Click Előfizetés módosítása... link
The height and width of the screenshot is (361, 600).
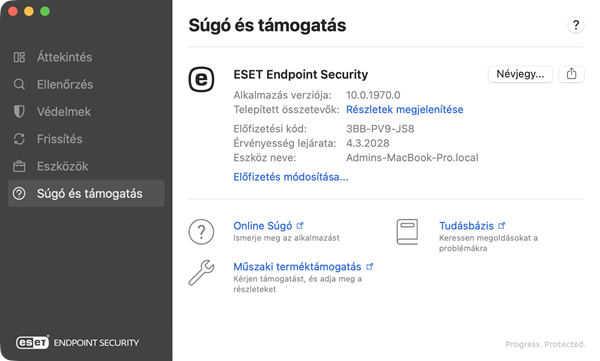coord(291,177)
